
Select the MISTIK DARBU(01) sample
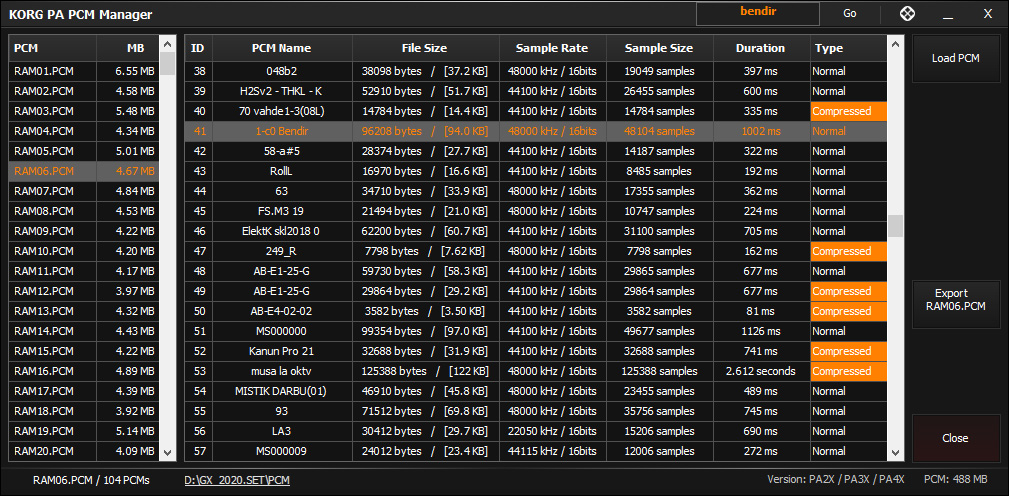click(536, 391)
